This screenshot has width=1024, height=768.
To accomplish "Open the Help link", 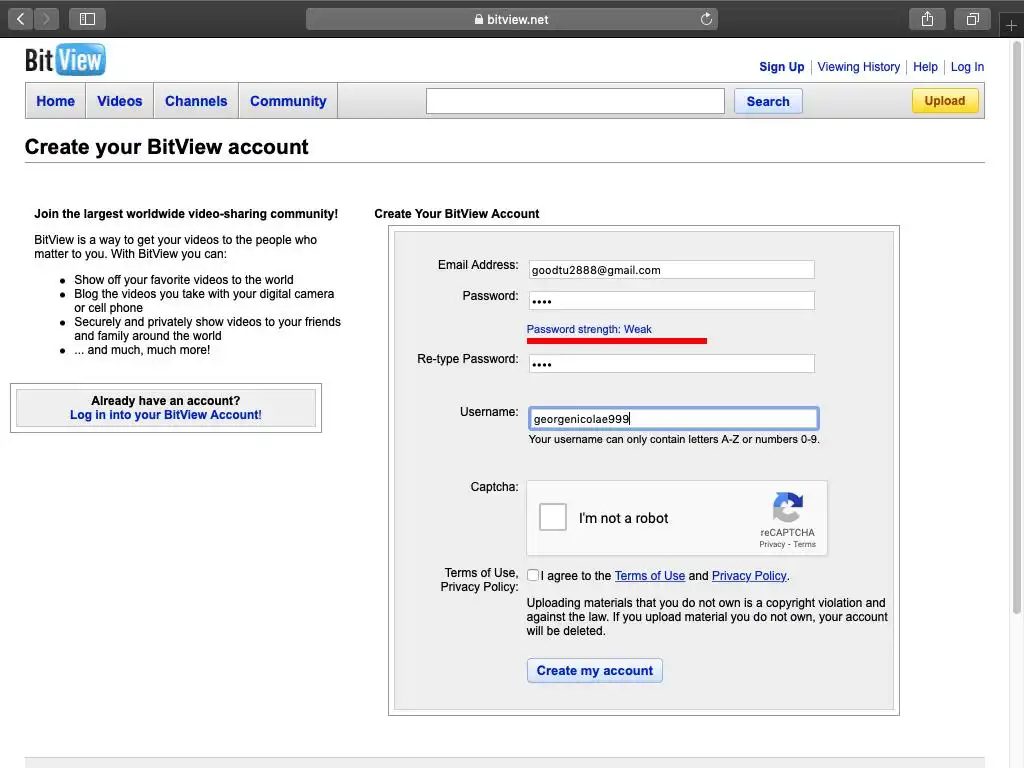I will [x=925, y=67].
